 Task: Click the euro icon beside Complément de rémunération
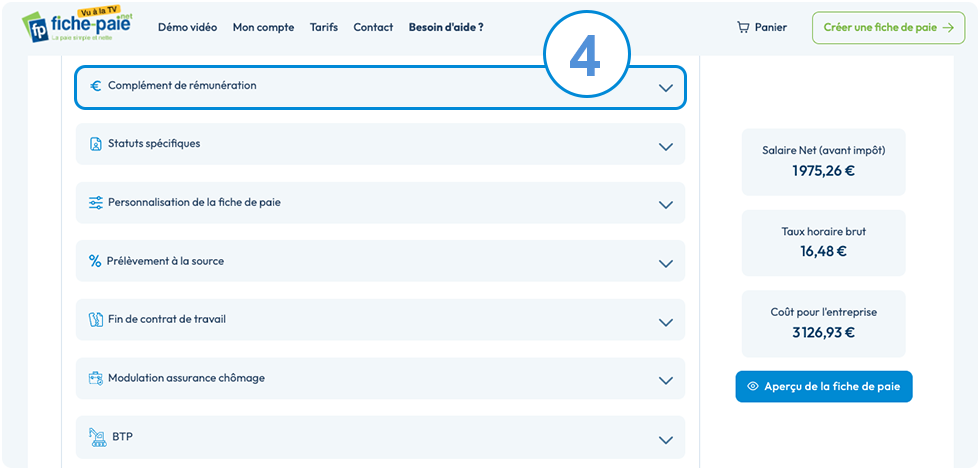tap(95, 86)
